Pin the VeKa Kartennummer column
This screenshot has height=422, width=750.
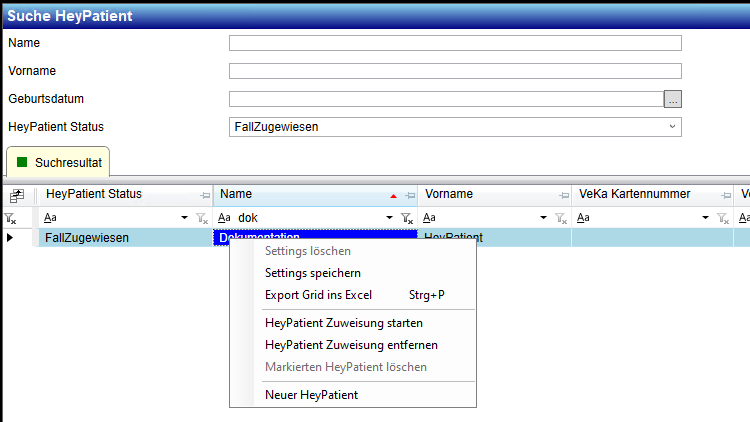726,195
